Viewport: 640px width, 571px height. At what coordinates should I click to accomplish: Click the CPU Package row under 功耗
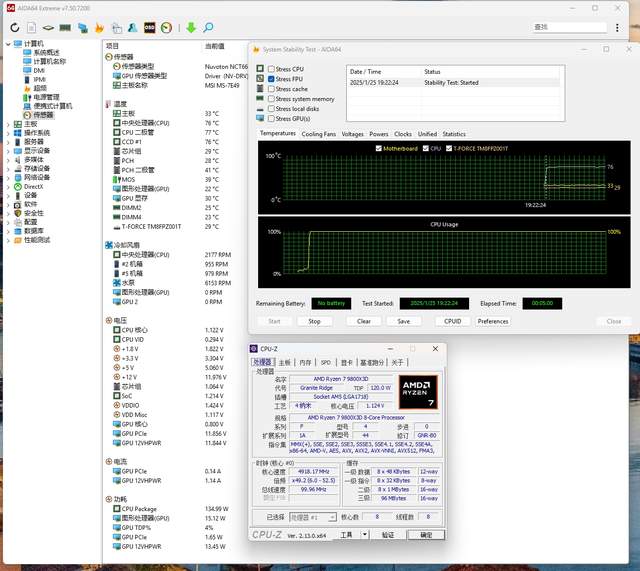pyautogui.click(x=171, y=509)
